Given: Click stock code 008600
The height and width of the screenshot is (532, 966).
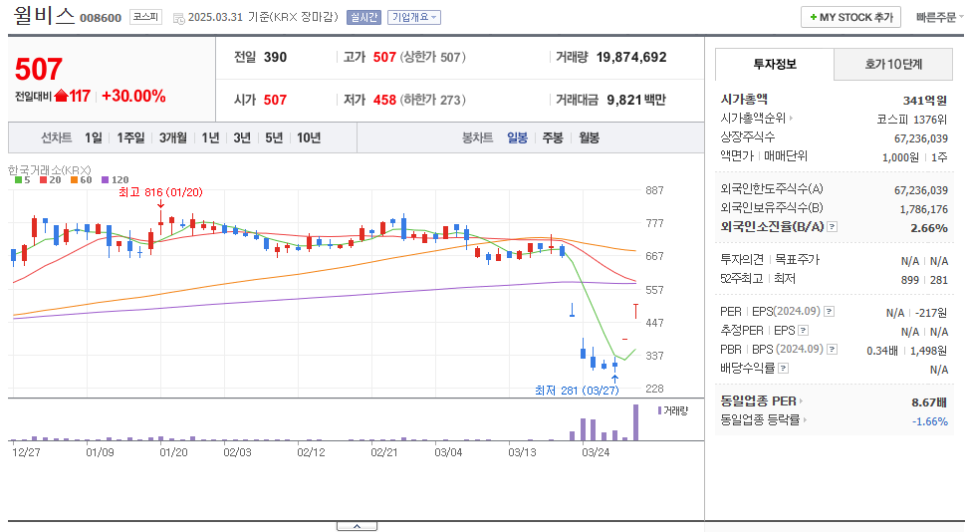Looking at the screenshot, I should [x=100, y=18].
